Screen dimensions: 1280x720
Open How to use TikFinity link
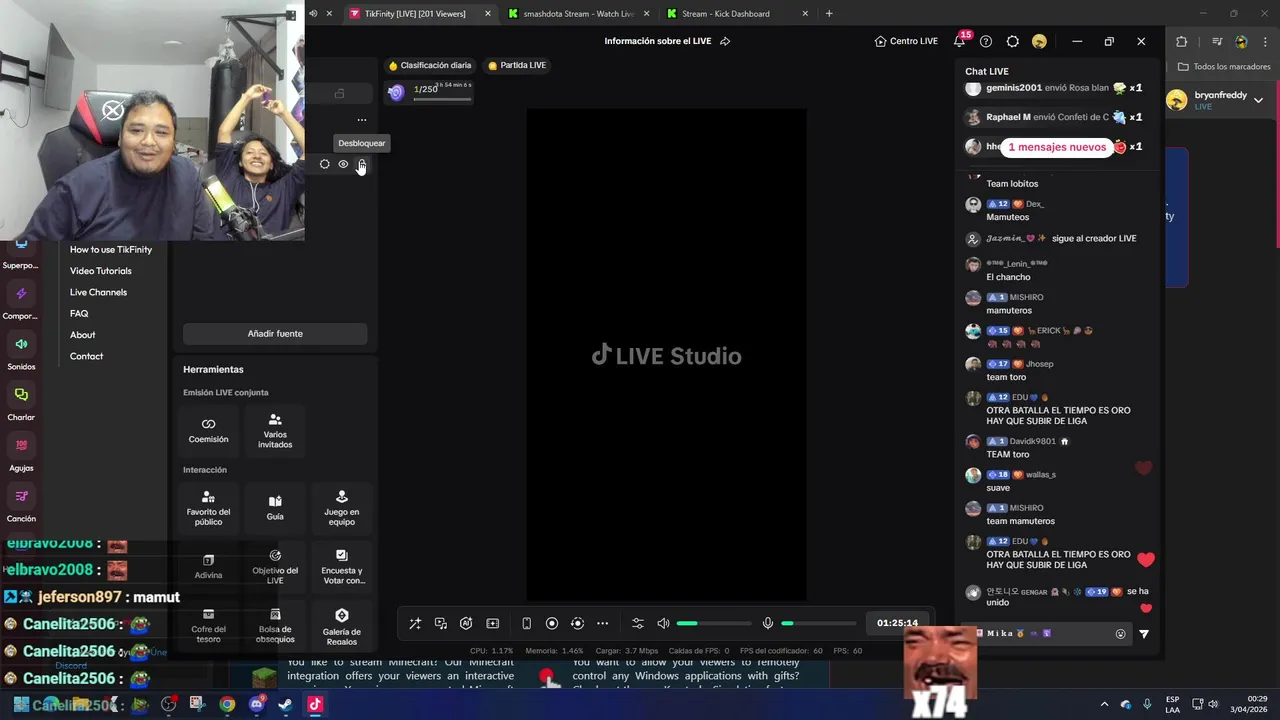point(111,249)
